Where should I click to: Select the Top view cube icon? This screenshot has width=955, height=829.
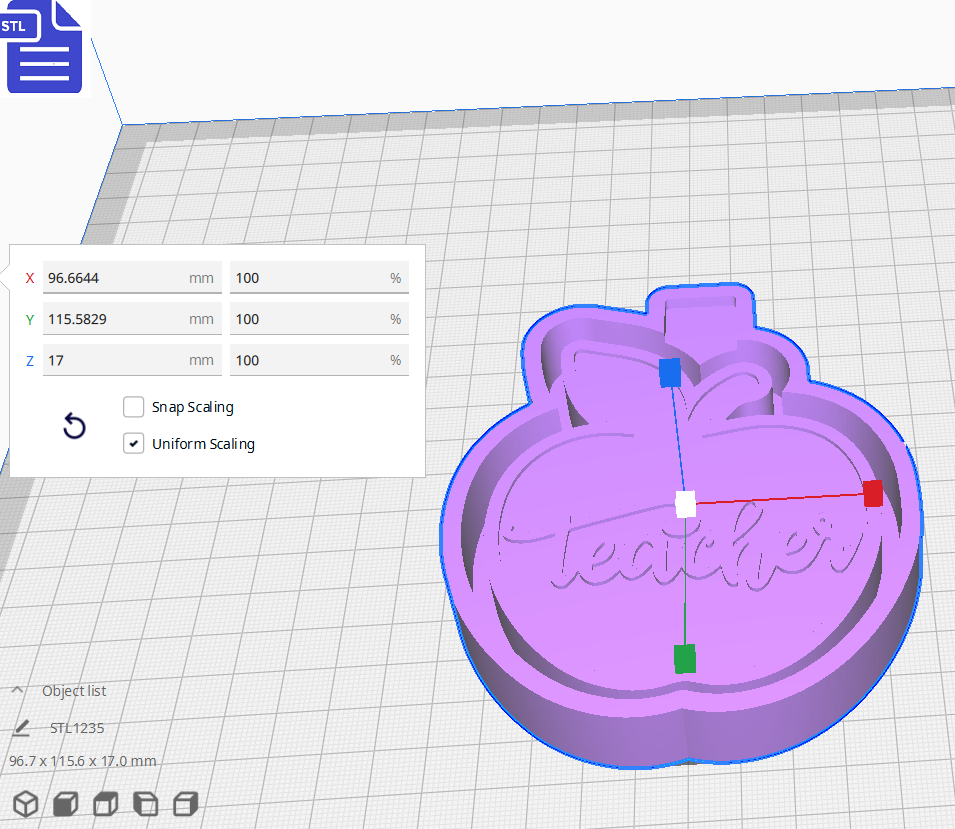[105, 804]
